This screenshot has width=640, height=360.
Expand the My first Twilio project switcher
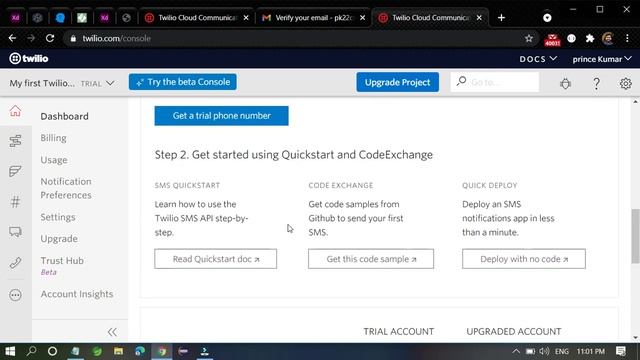coord(62,83)
